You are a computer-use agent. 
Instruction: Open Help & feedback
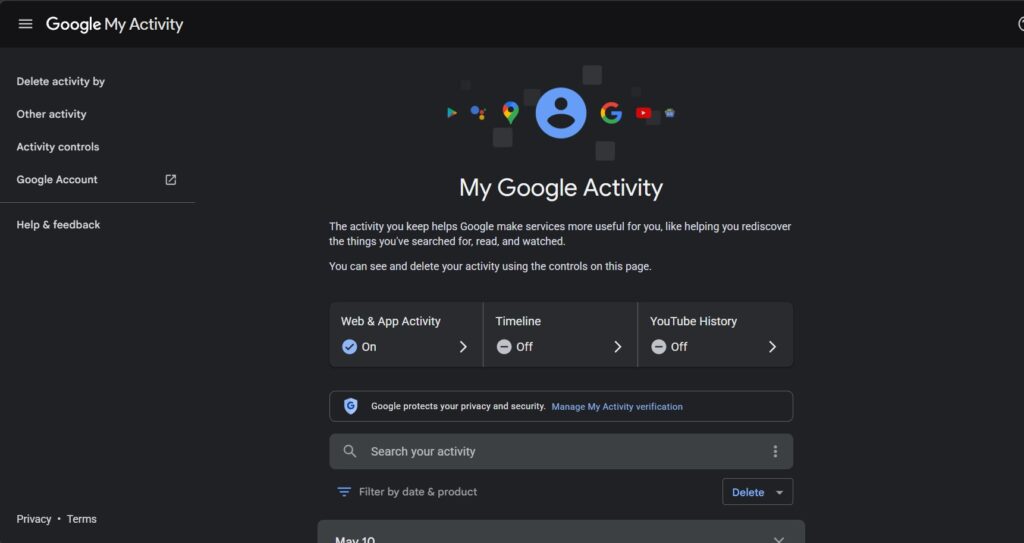tap(58, 225)
